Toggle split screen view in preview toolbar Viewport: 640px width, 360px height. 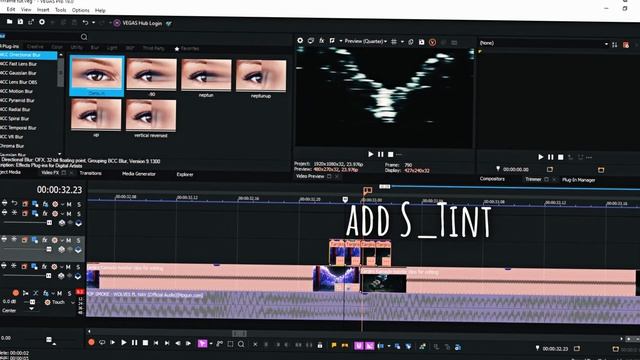332,40
